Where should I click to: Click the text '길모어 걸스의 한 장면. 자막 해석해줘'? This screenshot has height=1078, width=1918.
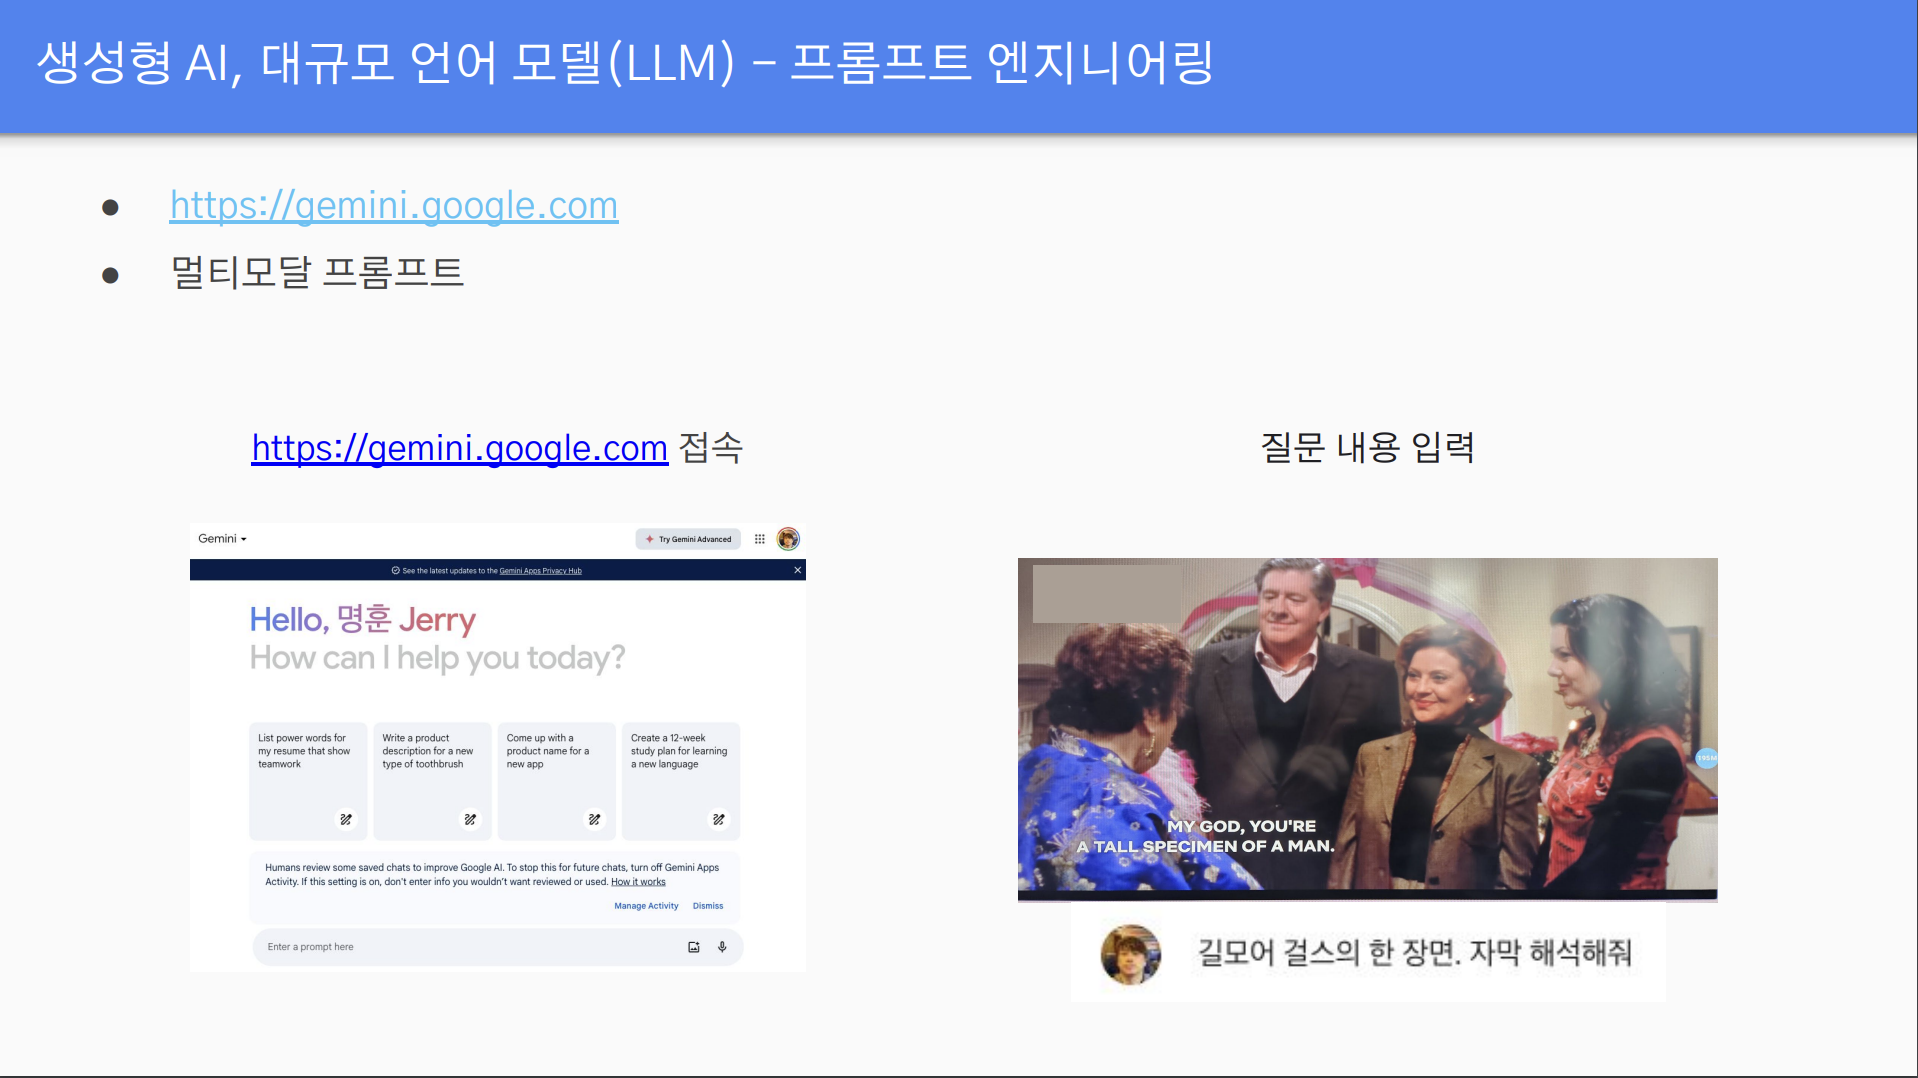point(1414,952)
